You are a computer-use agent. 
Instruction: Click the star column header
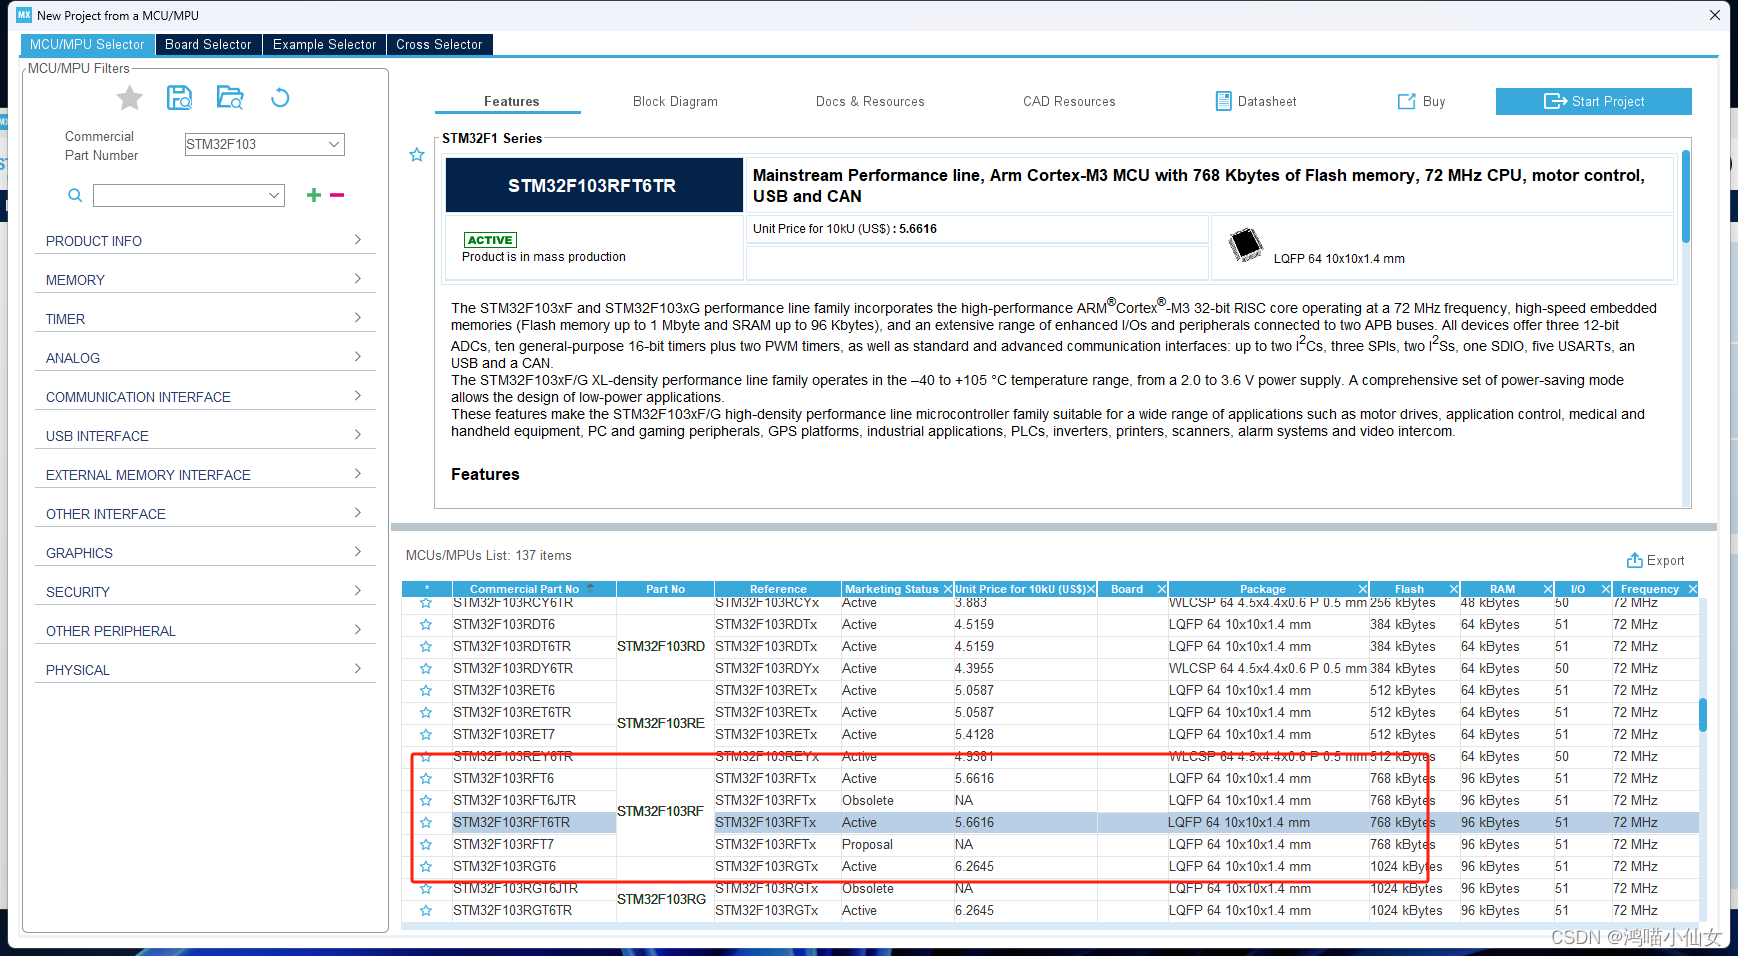(x=427, y=589)
